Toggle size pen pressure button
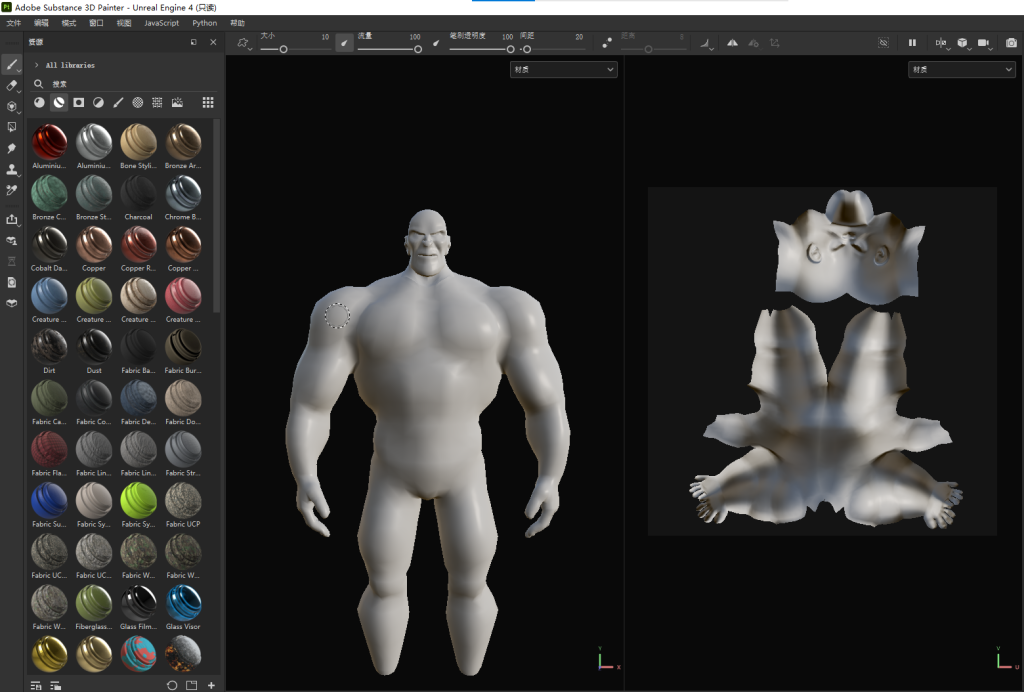This screenshot has width=1024, height=692. pyautogui.click(x=343, y=43)
